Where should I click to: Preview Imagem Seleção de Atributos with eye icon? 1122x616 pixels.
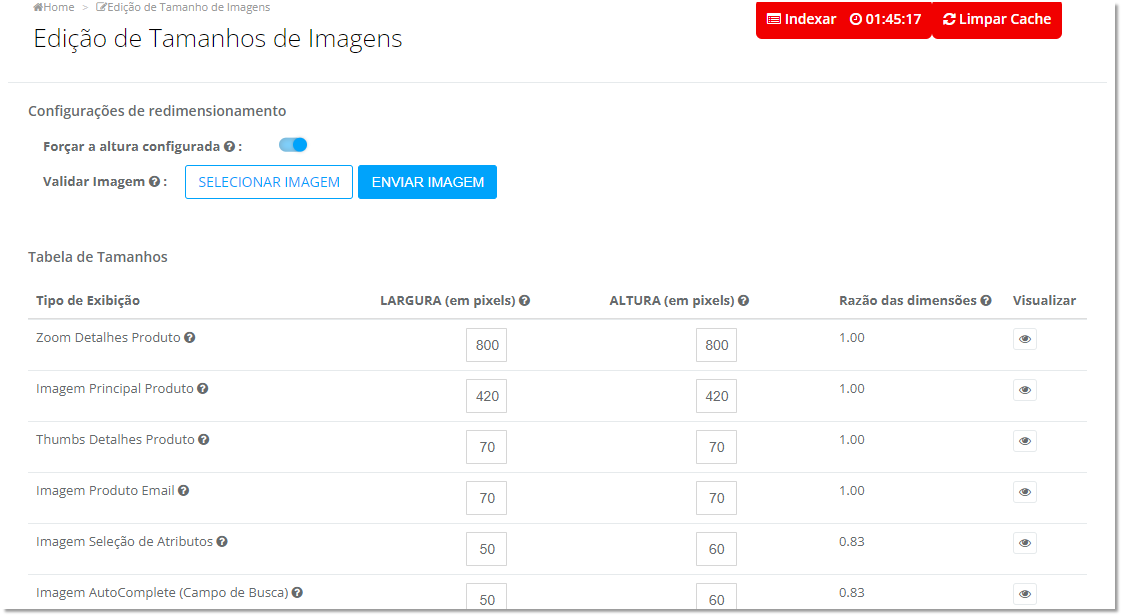coord(1025,543)
